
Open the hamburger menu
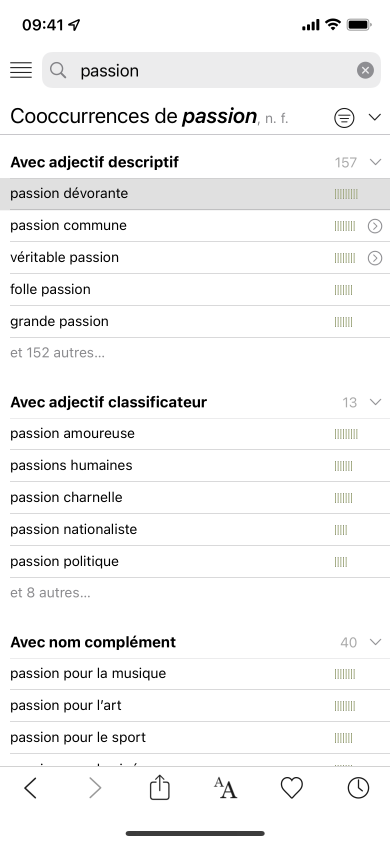21,70
